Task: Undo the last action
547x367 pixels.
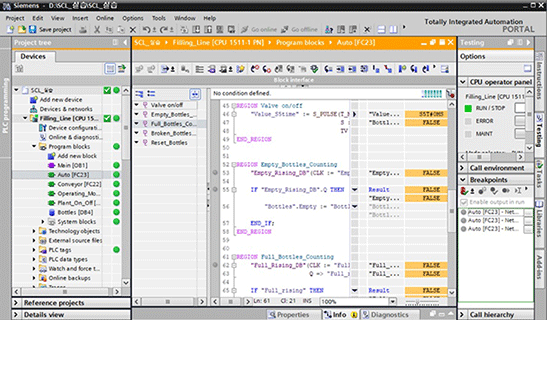Action: (147, 30)
